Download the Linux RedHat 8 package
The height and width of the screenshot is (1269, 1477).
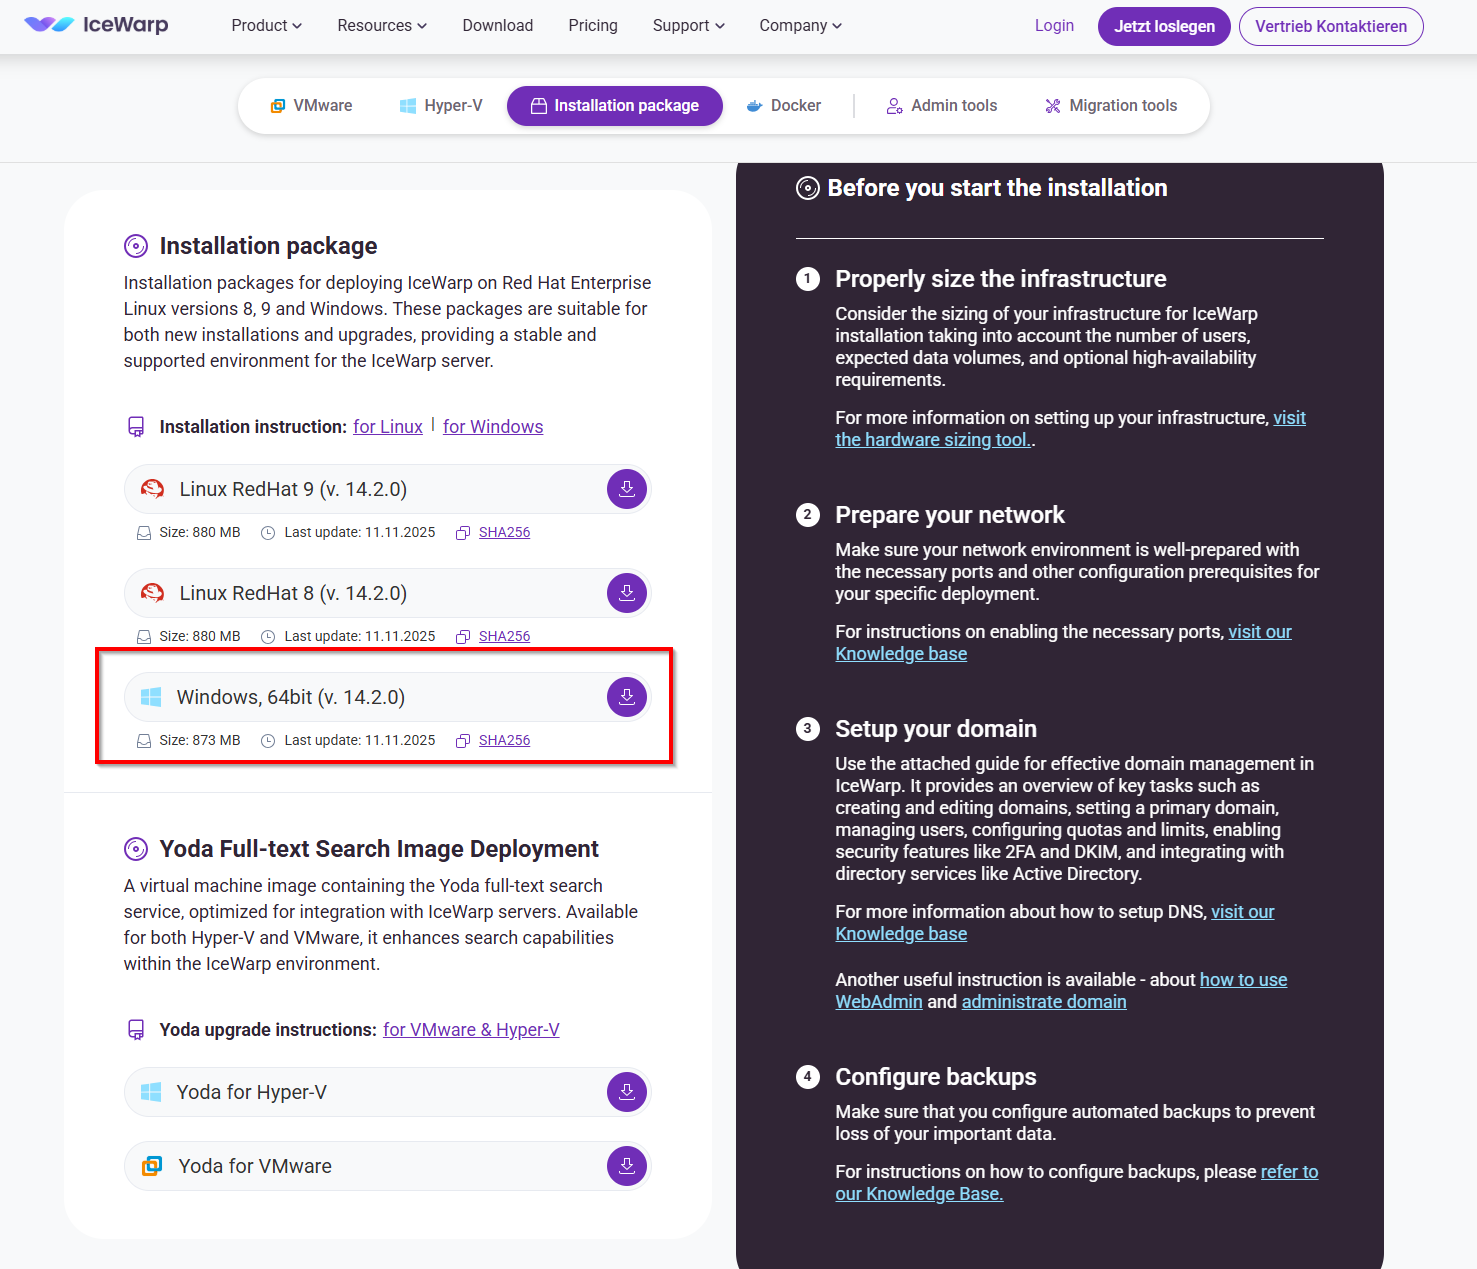[x=627, y=593]
